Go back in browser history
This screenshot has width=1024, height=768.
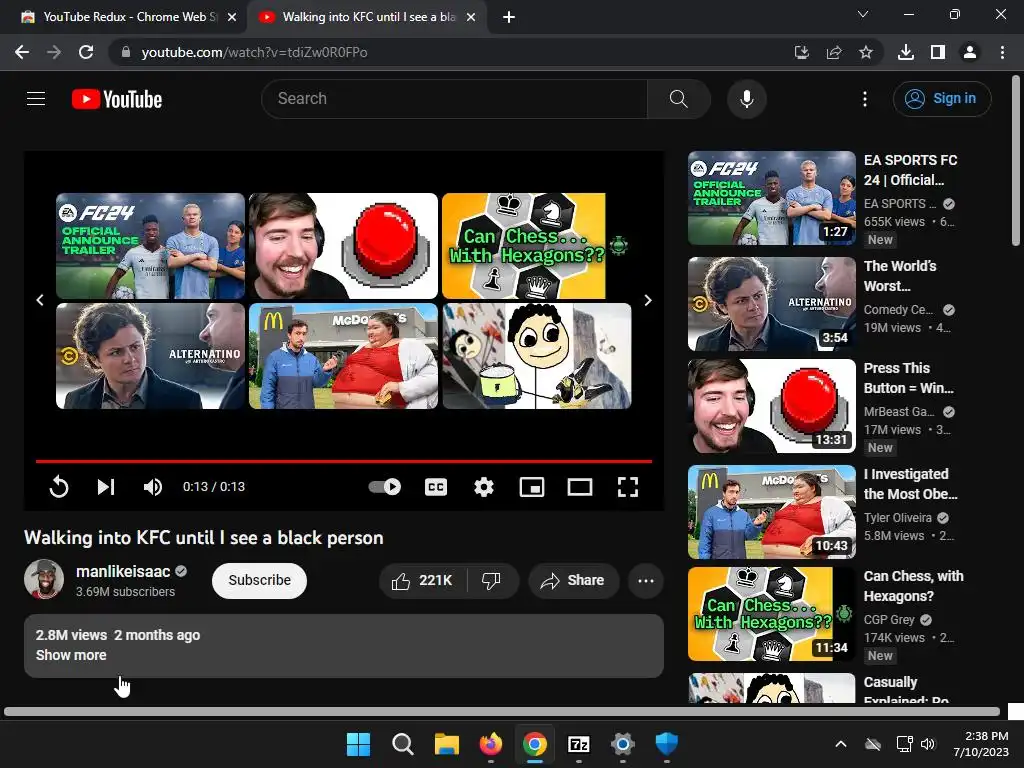pyautogui.click(x=22, y=52)
